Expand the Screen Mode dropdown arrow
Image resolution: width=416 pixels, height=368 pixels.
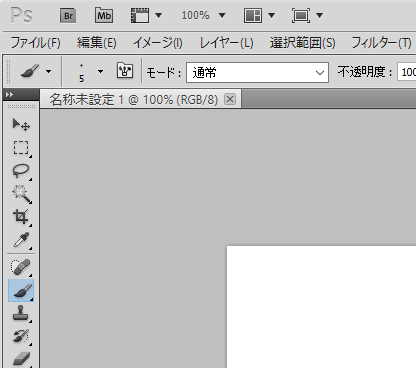(x=319, y=15)
